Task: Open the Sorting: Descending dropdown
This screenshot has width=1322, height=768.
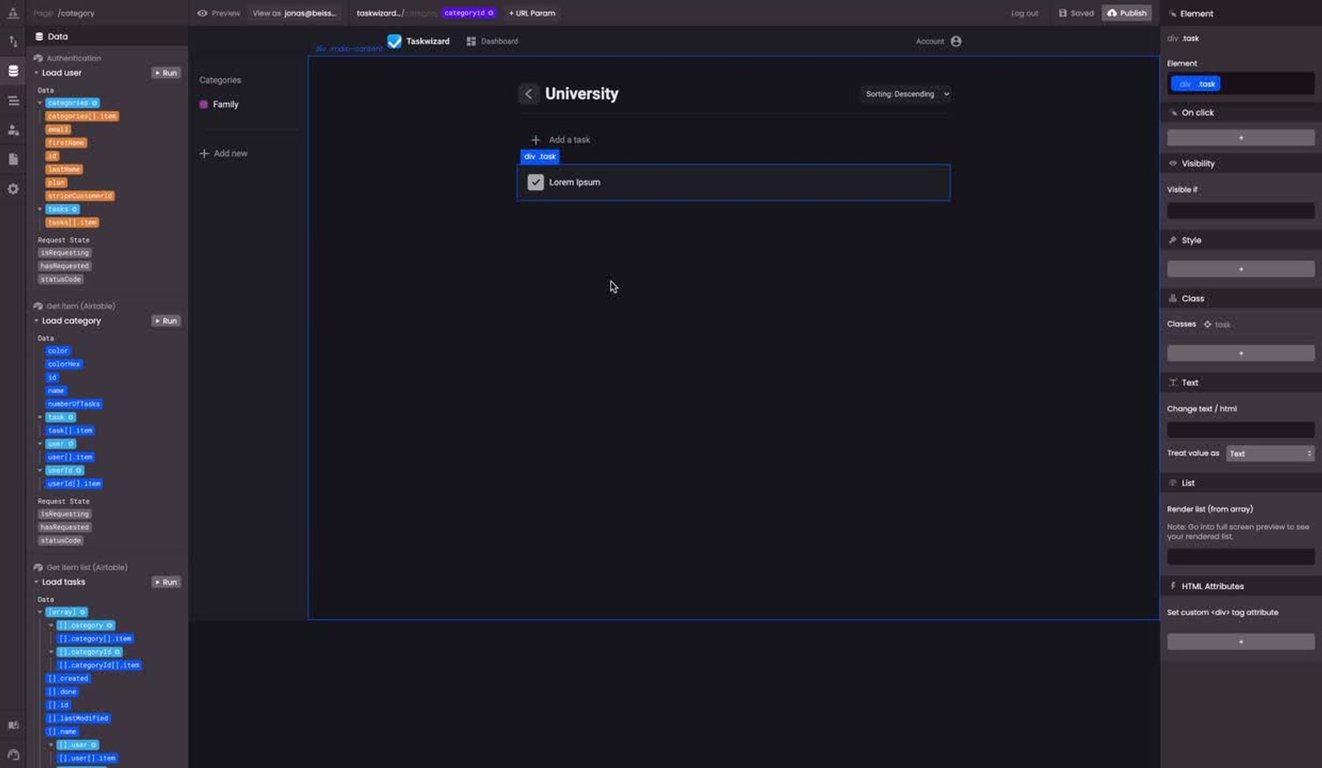Action: click(905, 93)
